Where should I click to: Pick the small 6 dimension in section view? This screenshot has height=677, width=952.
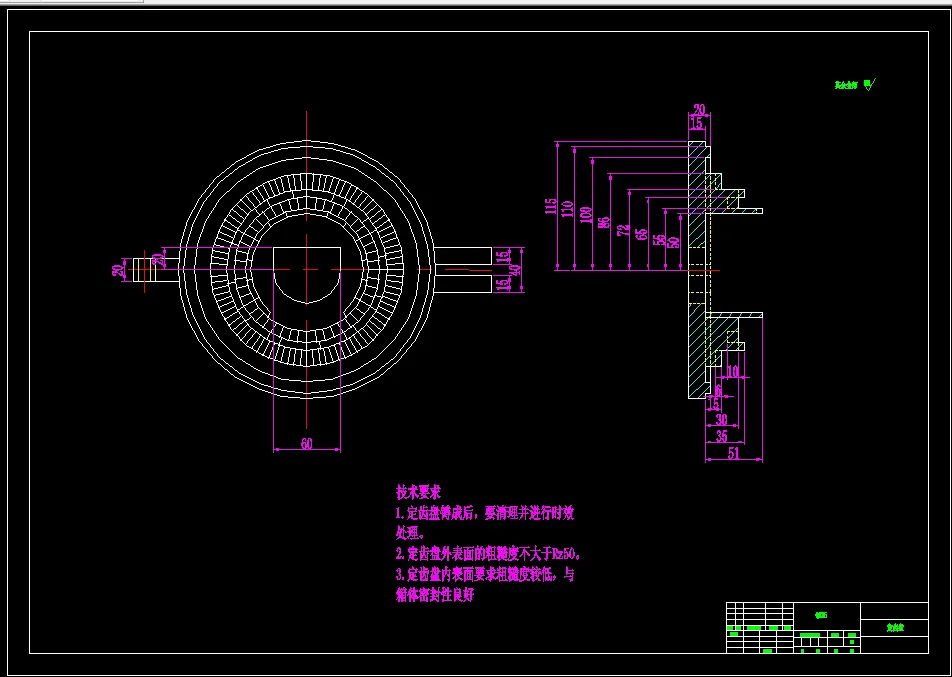[719, 389]
